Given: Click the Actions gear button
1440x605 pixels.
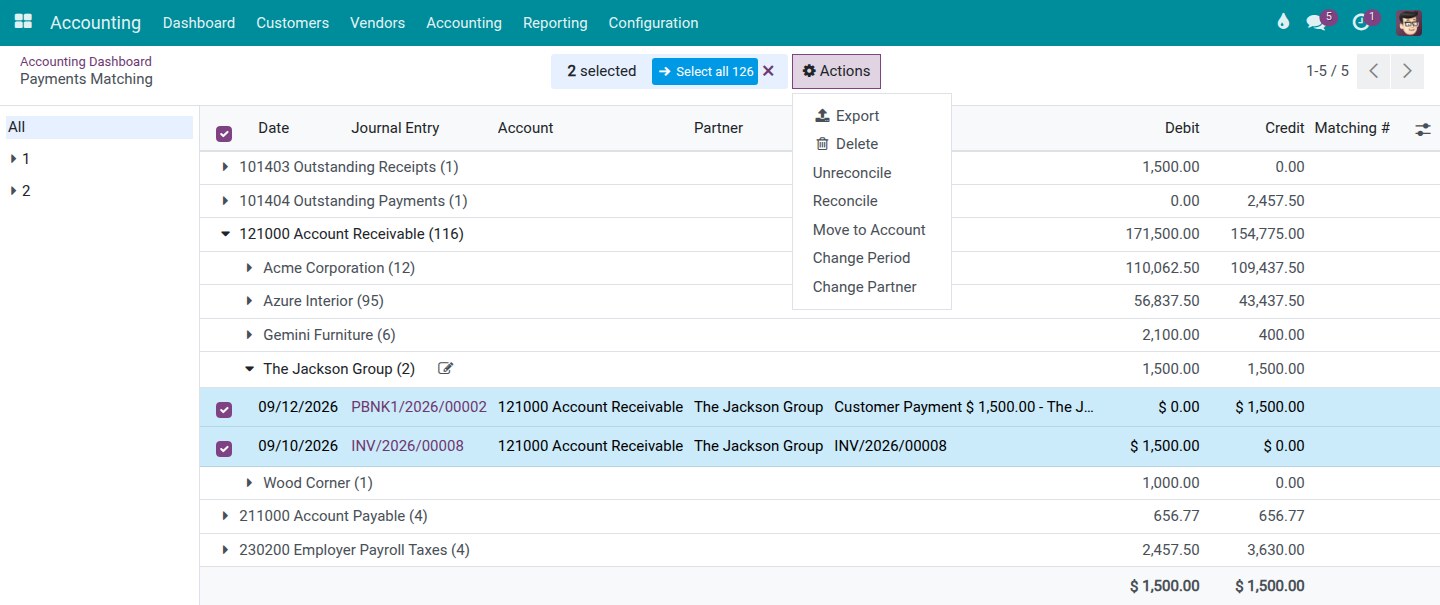Looking at the screenshot, I should pos(836,71).
